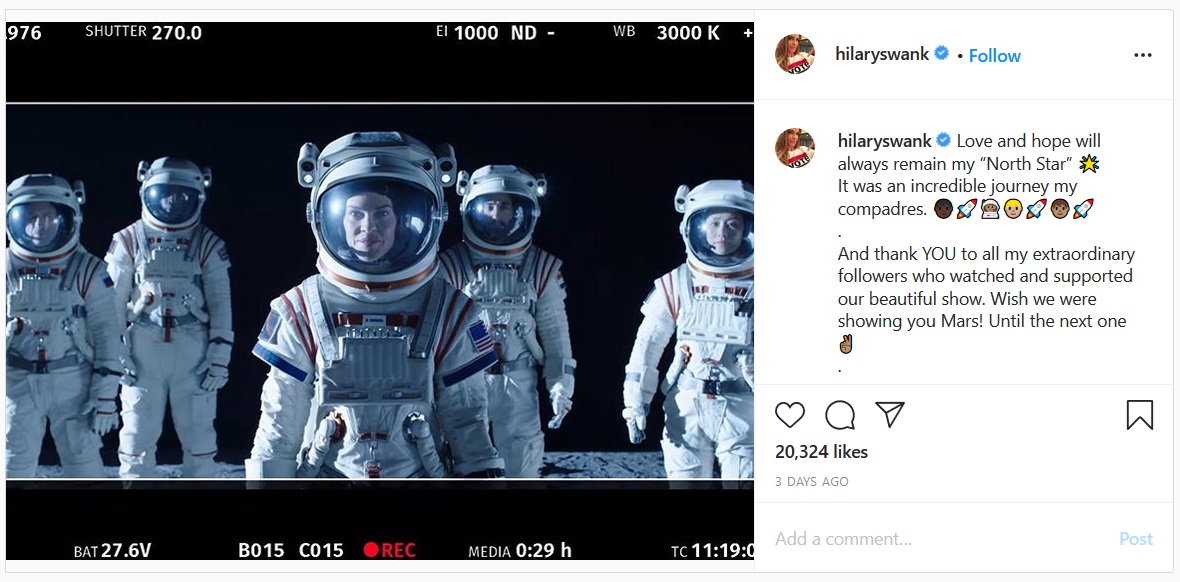Click the caption line 'It was an incredible journey my'
This screenshot has width=1180, height=582.
point(957,187)
